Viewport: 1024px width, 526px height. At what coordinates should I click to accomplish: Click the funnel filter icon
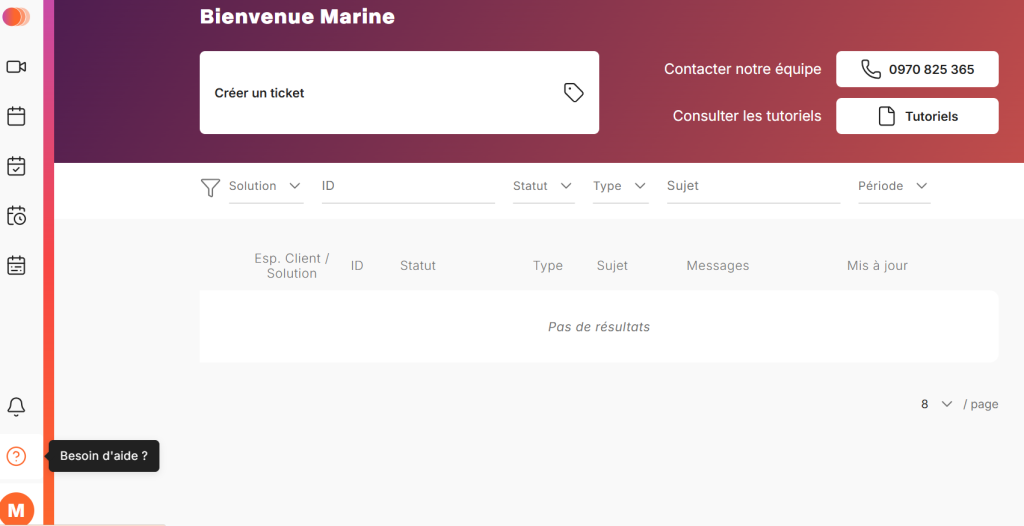click(x=210, y=188)
